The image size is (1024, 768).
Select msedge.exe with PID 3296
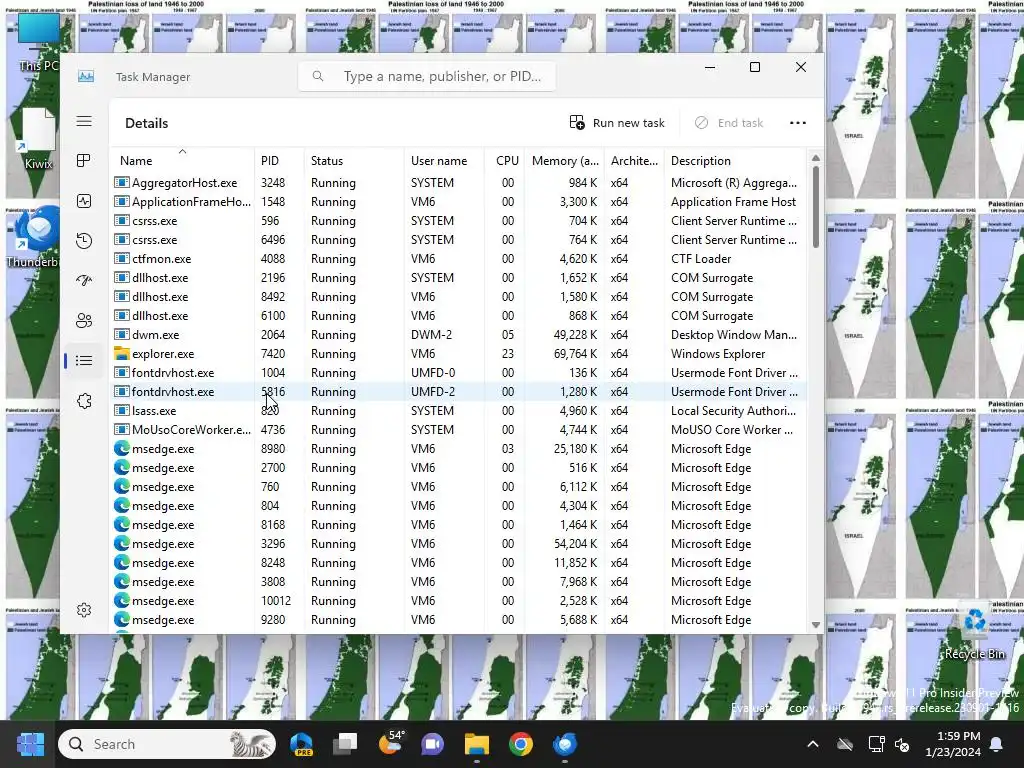pos(459,543)
